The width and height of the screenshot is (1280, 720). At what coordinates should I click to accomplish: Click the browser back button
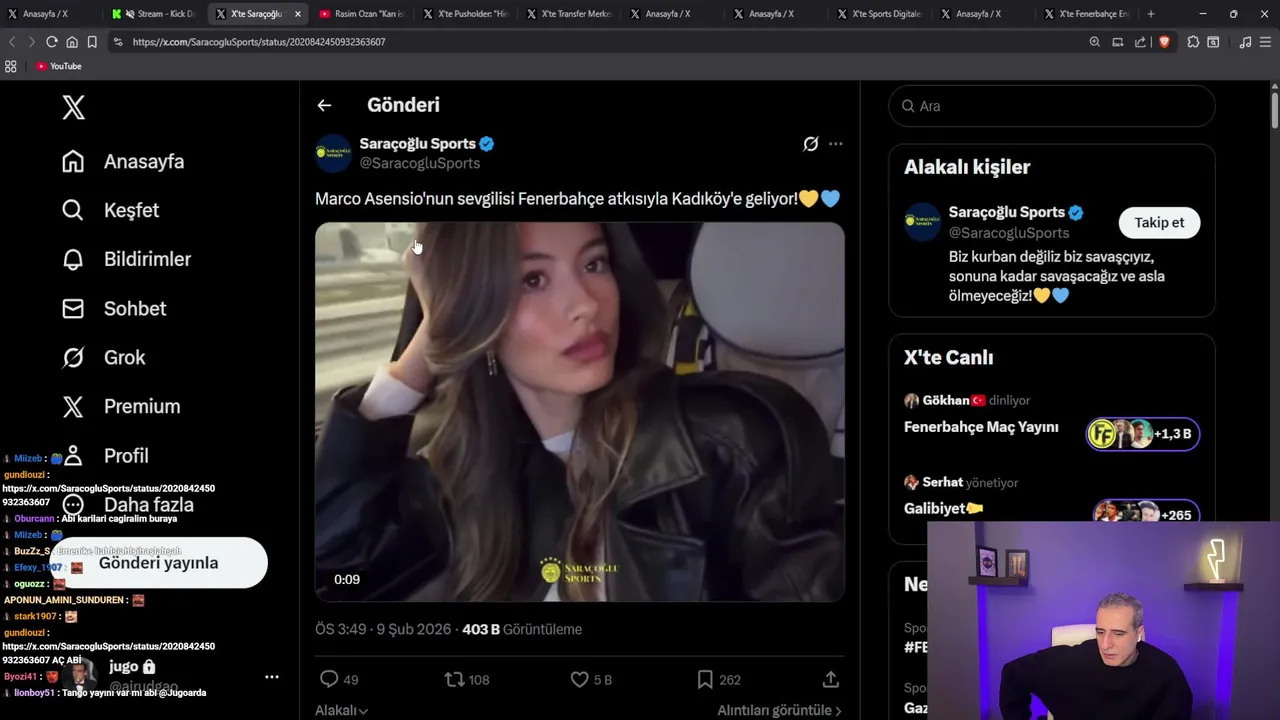click(12, 42)
